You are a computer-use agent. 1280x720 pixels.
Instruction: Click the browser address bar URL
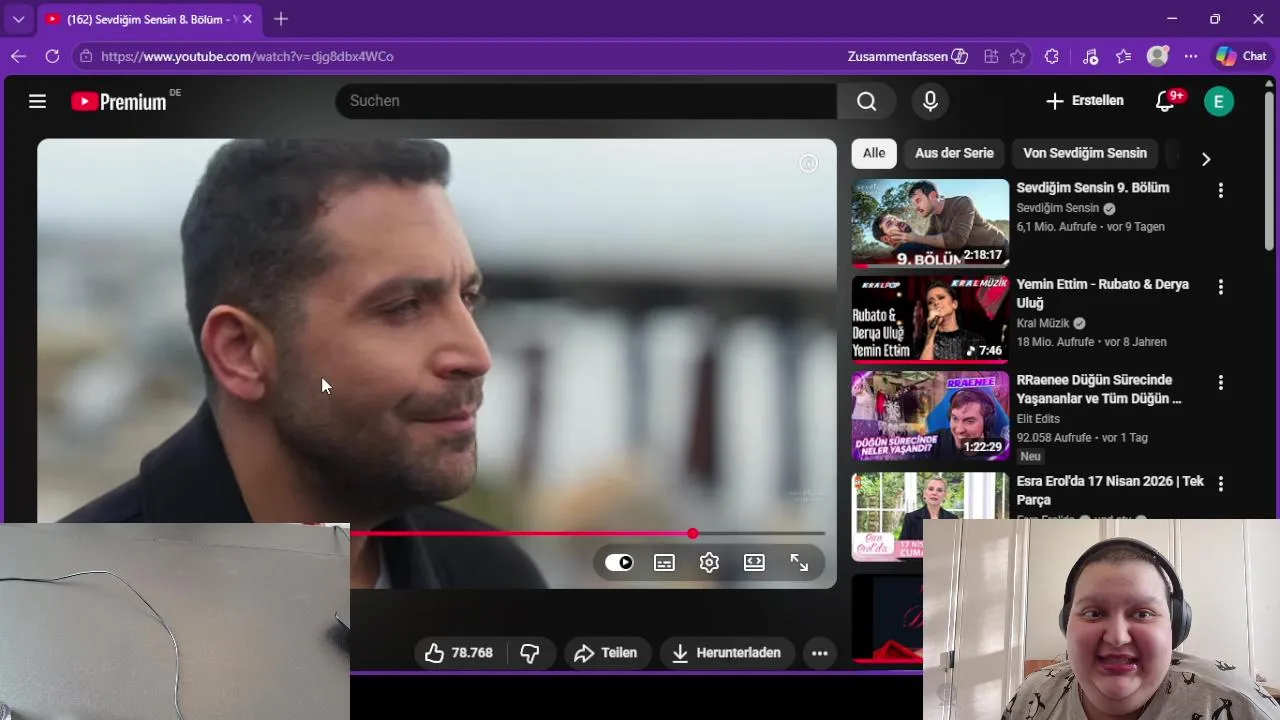[x=248, y=57]
